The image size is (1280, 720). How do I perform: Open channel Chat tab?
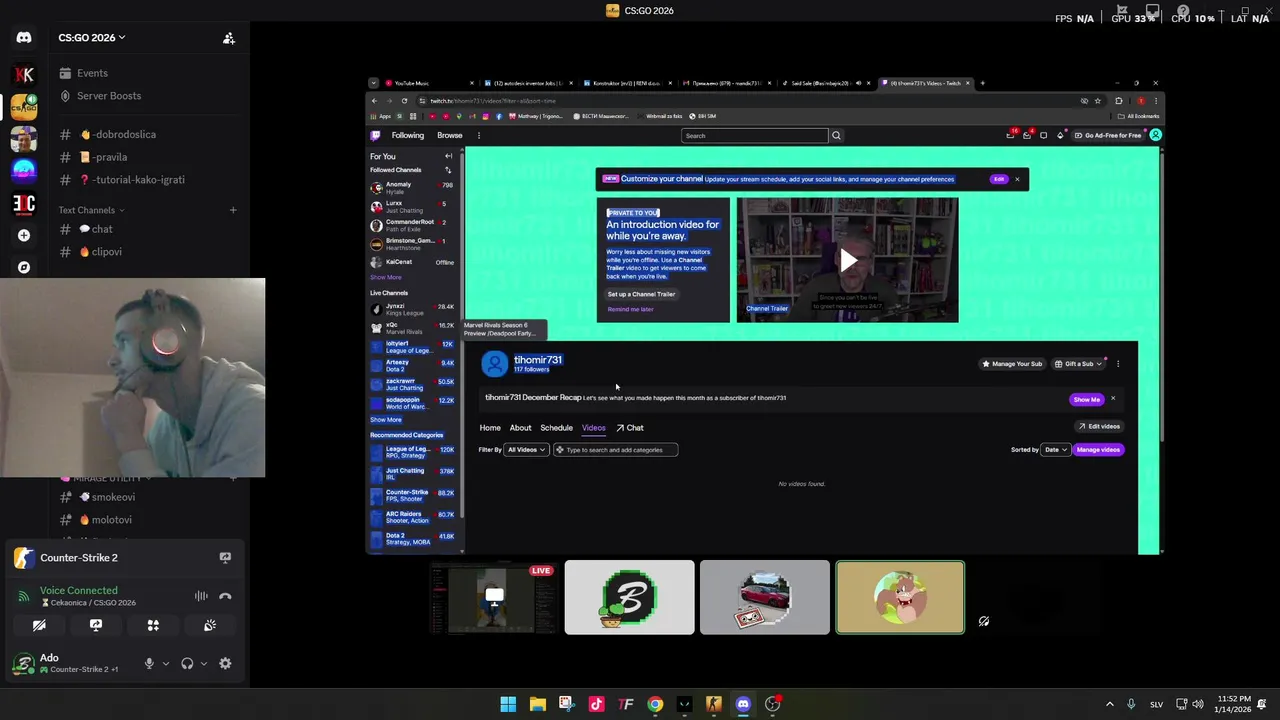(630, 428)
